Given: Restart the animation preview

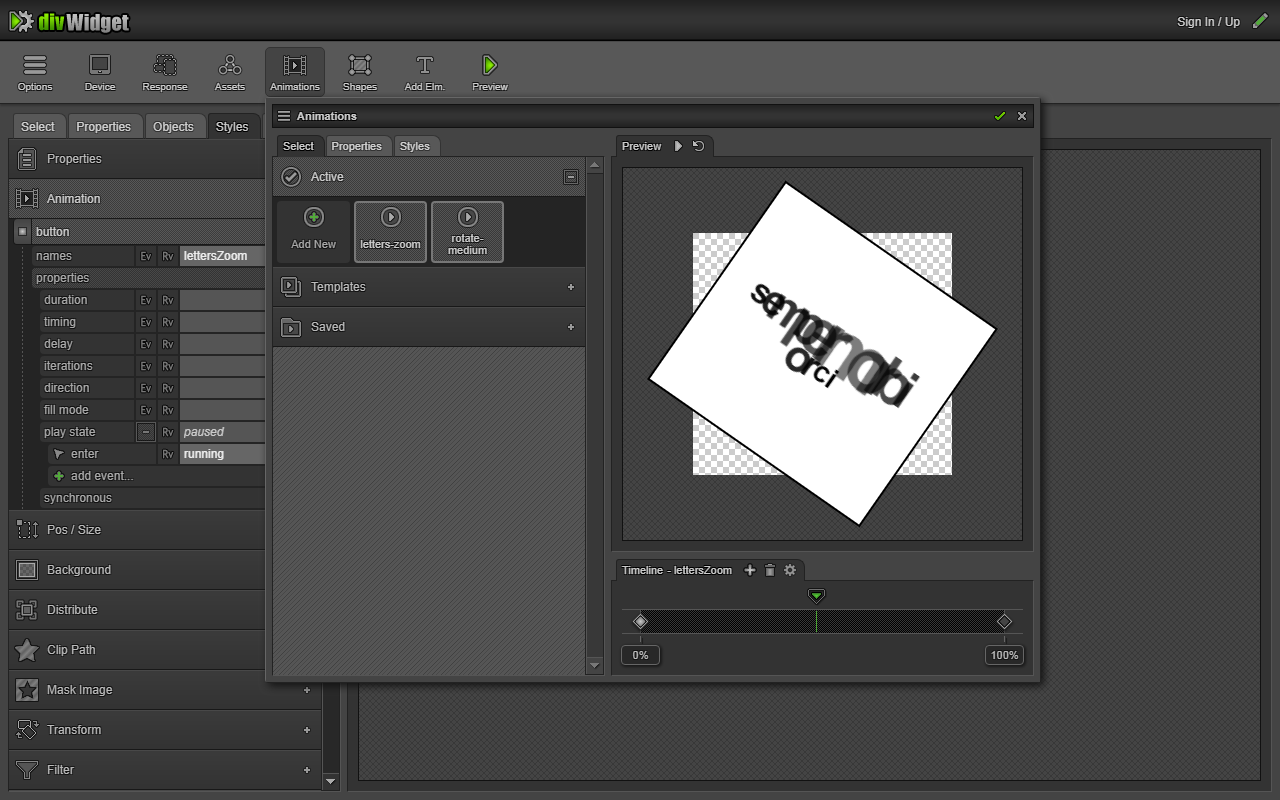Looking at the screenshot, I should pyautogui.click(x=698, y=146).
